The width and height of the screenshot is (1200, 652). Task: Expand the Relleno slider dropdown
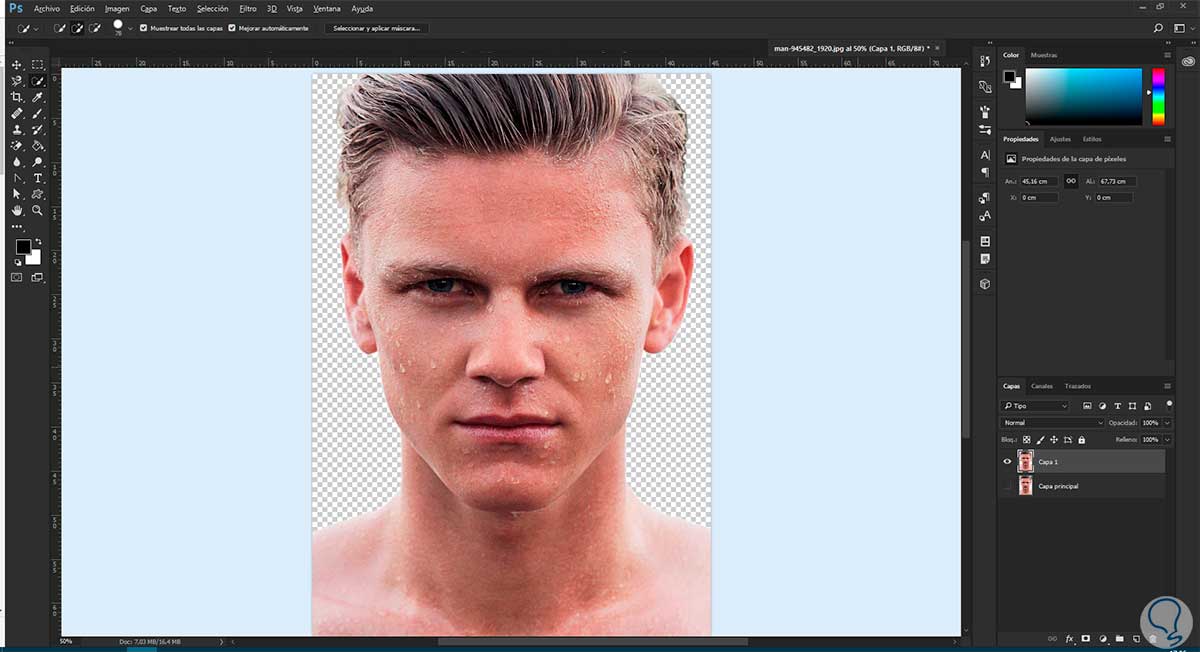1167,440
